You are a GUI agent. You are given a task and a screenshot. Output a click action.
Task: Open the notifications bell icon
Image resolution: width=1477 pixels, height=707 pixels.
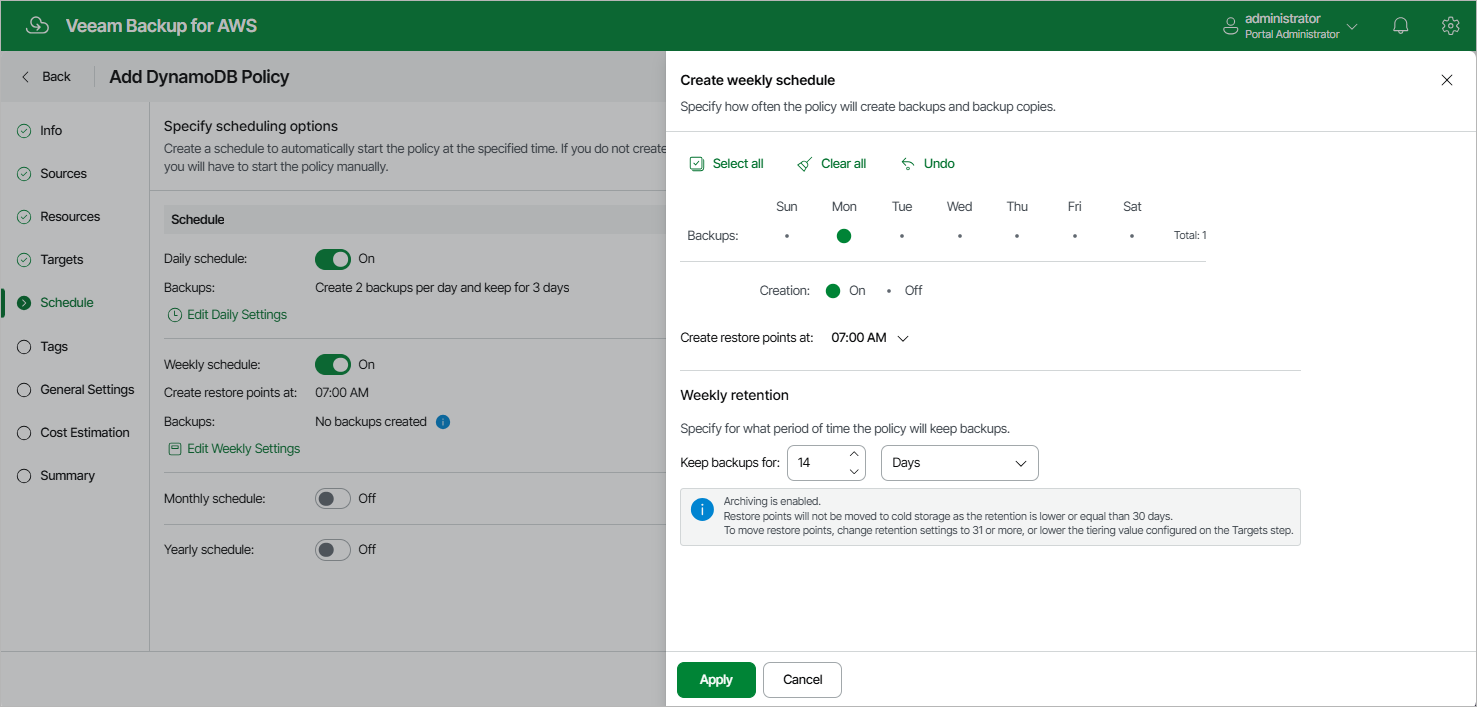tap(1401, 26)
